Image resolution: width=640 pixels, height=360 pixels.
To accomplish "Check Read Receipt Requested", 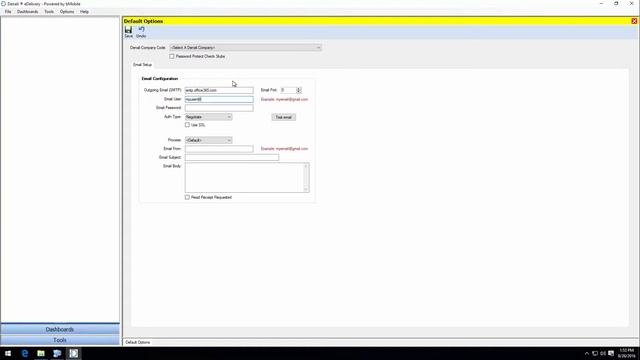I will [187, 197].
